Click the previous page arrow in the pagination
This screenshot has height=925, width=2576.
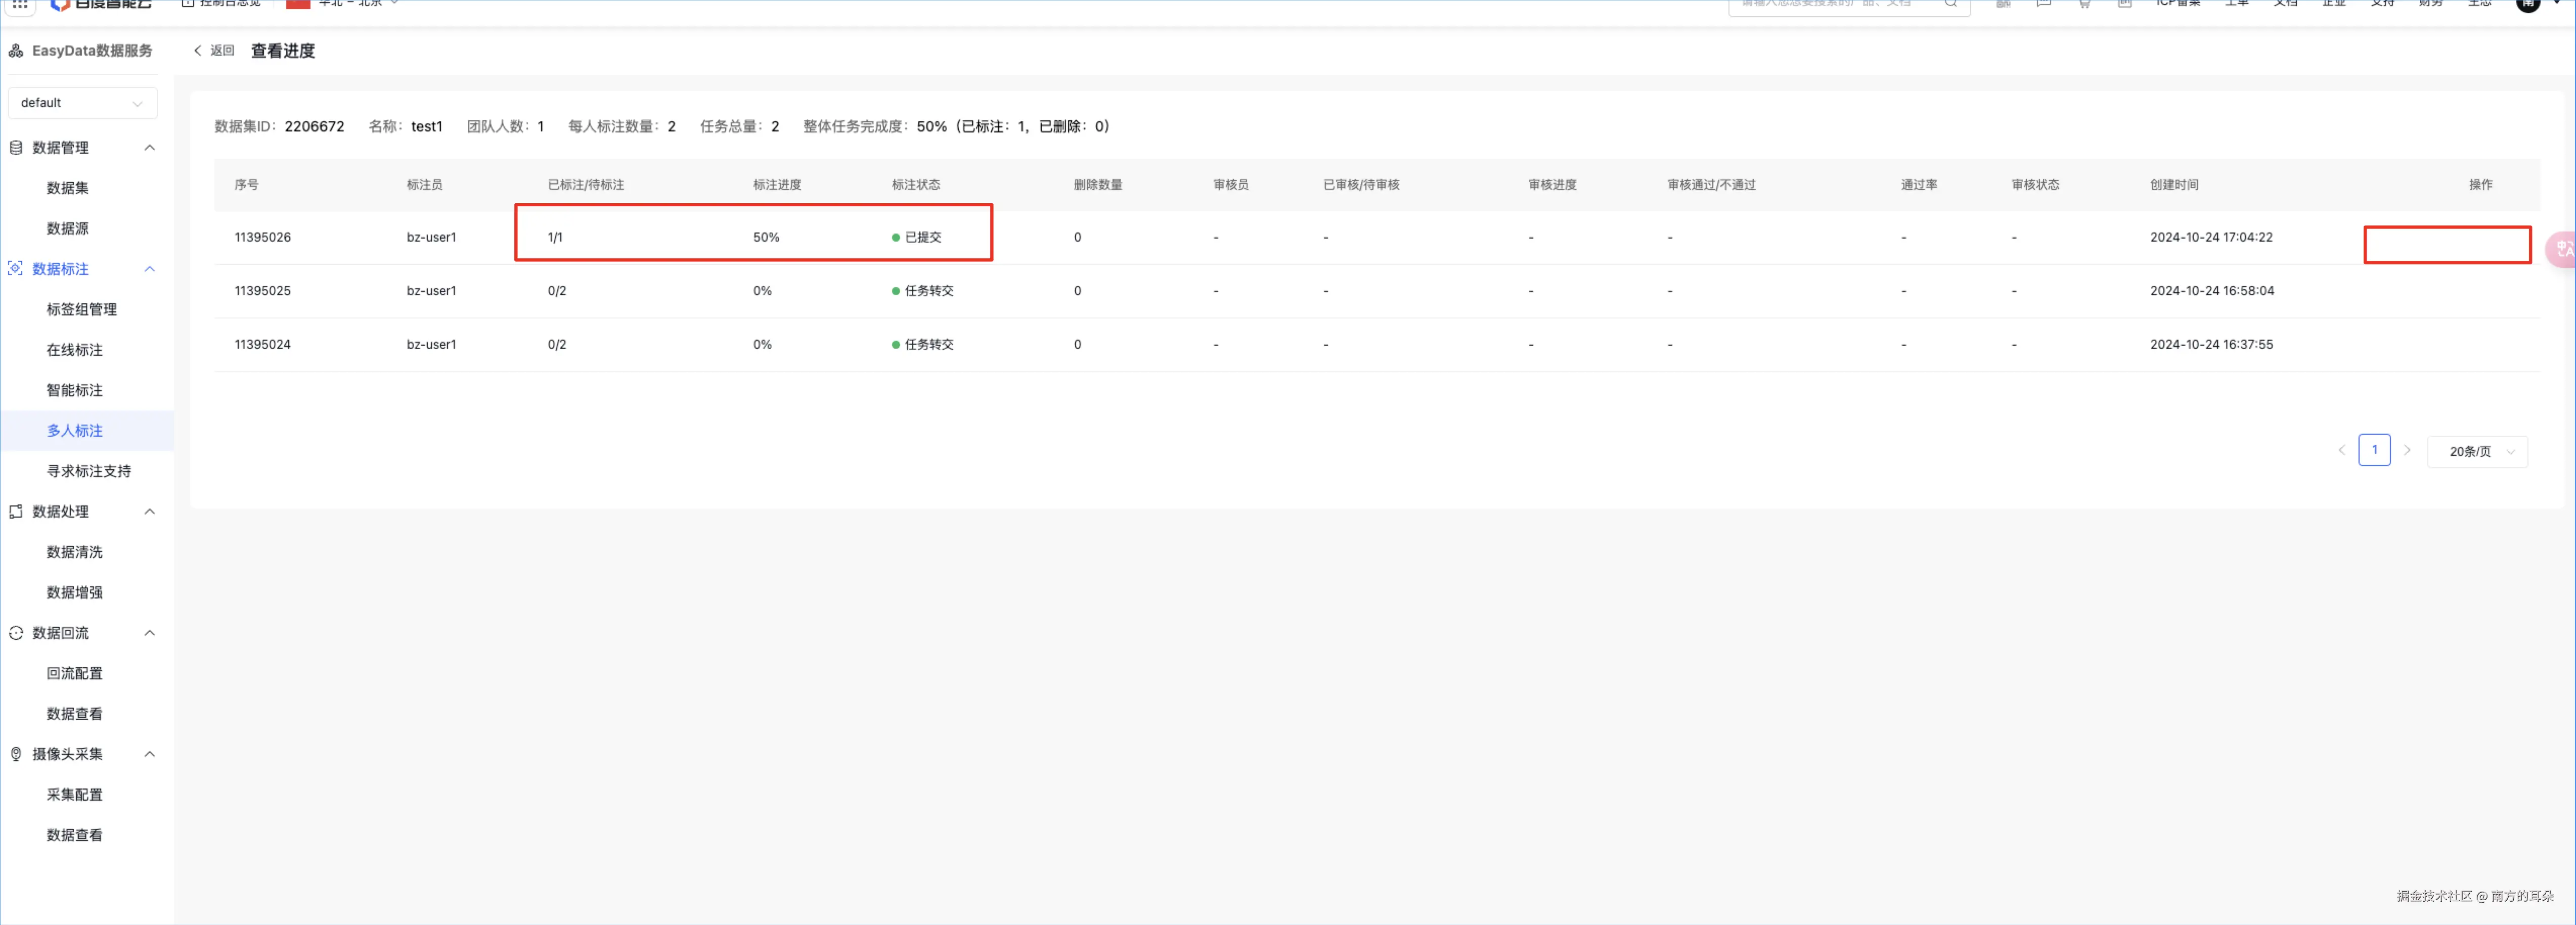[x=2341, y=450]
